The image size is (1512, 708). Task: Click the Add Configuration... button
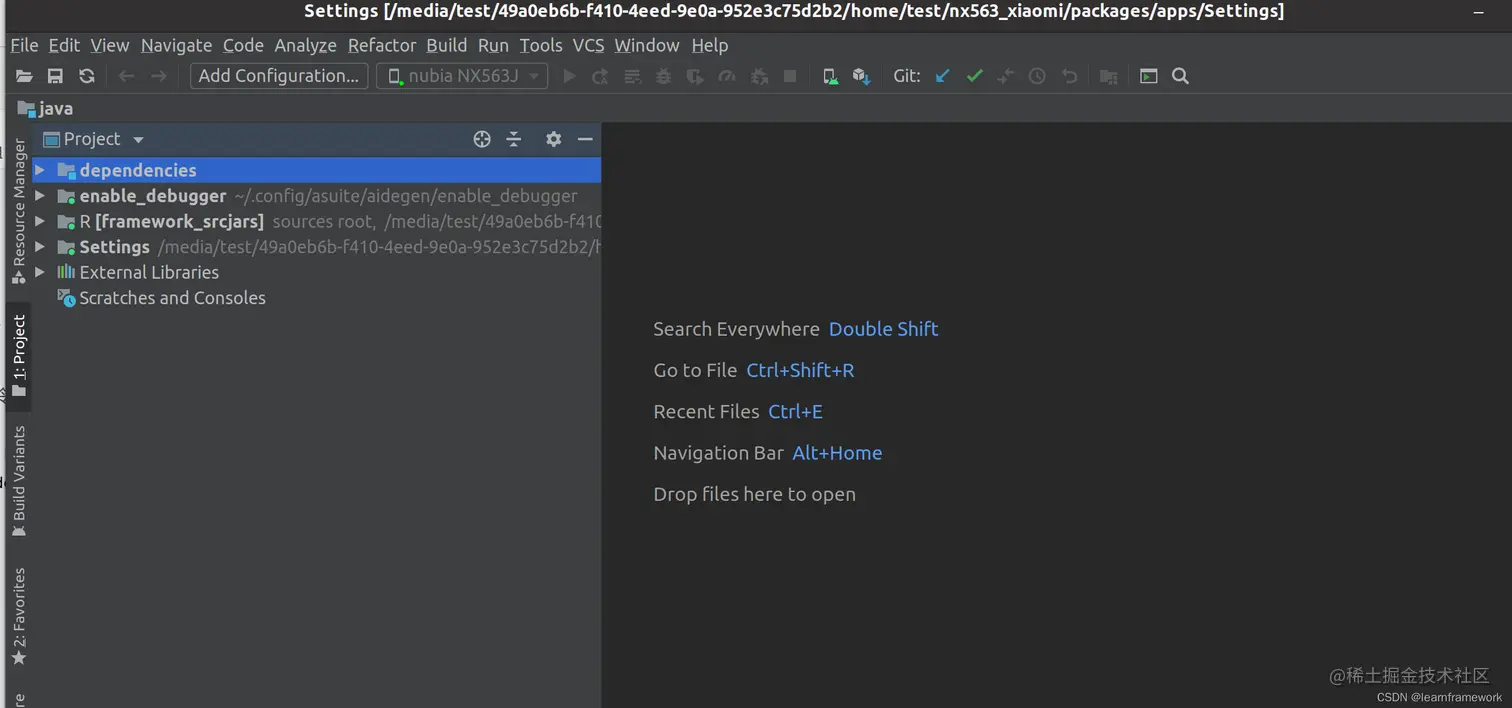279,76
